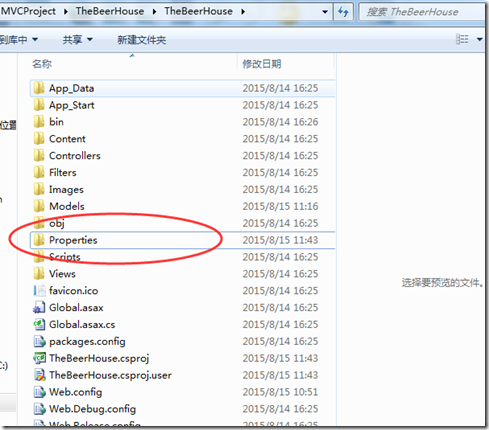Select the App_Start folder name
The height and width of the screenshot is (430, 489).
click(72, 105)
